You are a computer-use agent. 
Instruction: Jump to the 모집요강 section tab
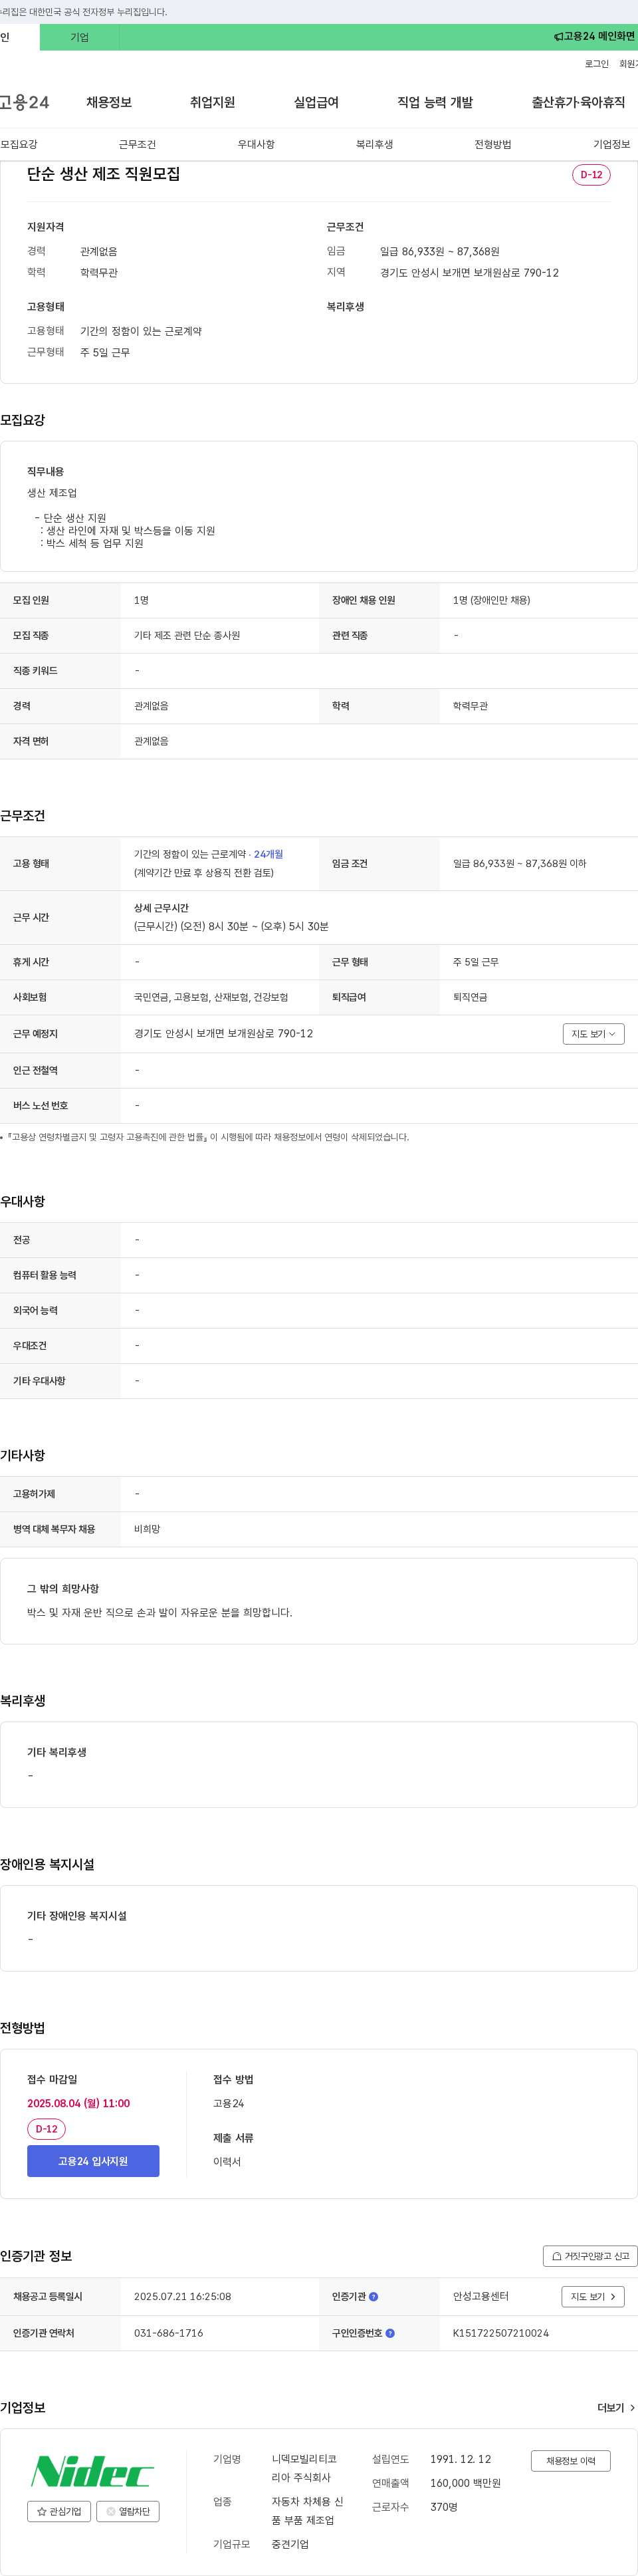19,144
